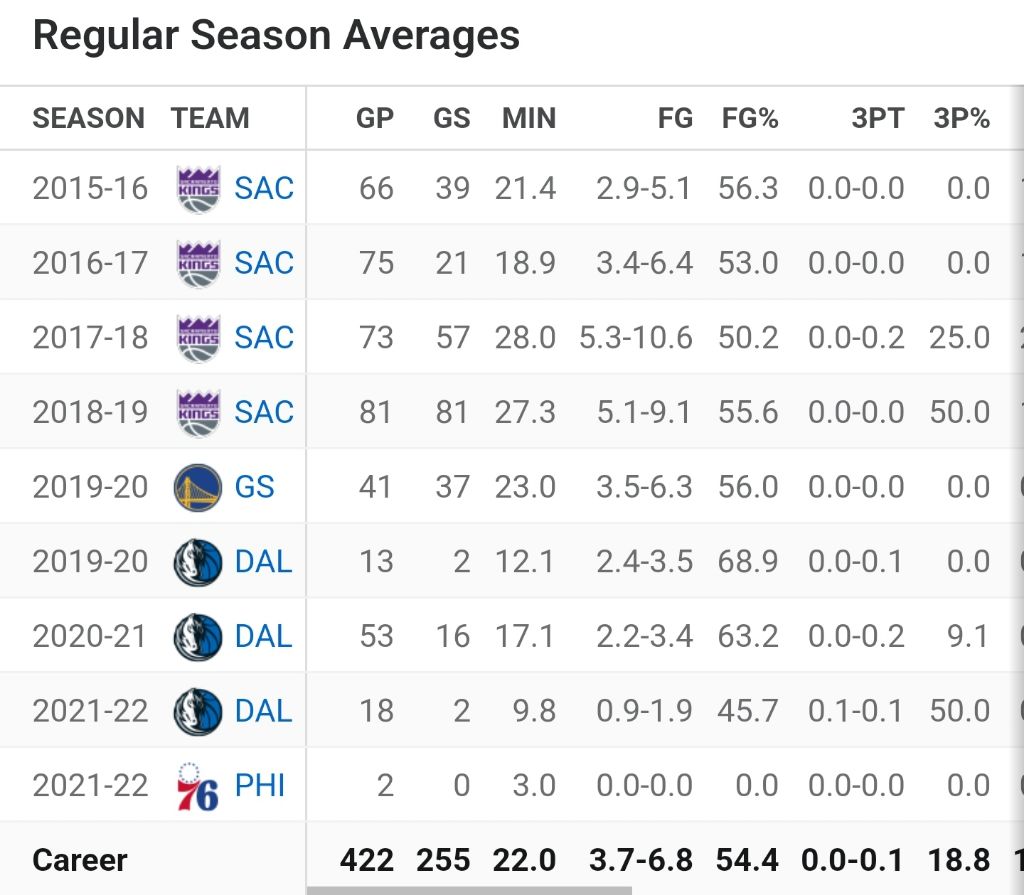Click the Mavericks logo for 2019-20 season
This screenshot has width=1024, height=895.
pos(197,561)
